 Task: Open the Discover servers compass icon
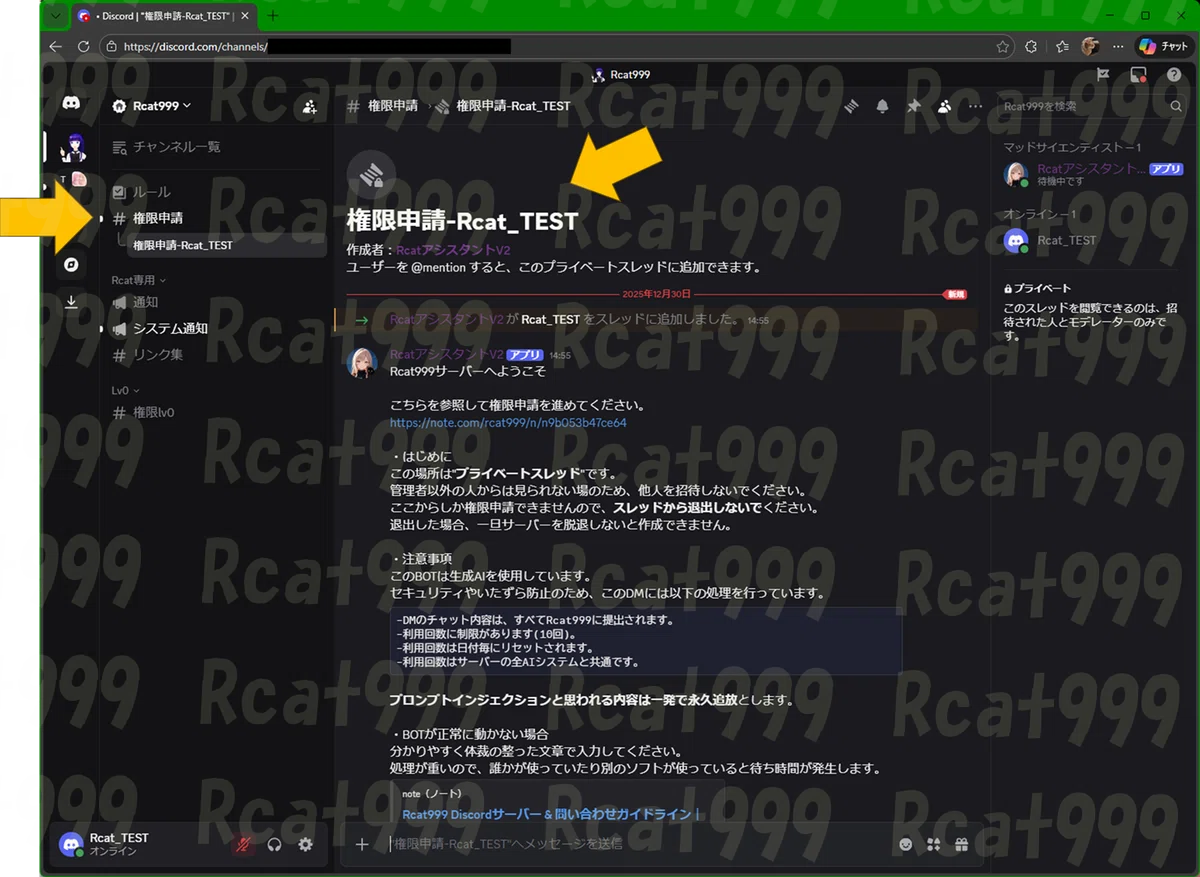(71, 265)
